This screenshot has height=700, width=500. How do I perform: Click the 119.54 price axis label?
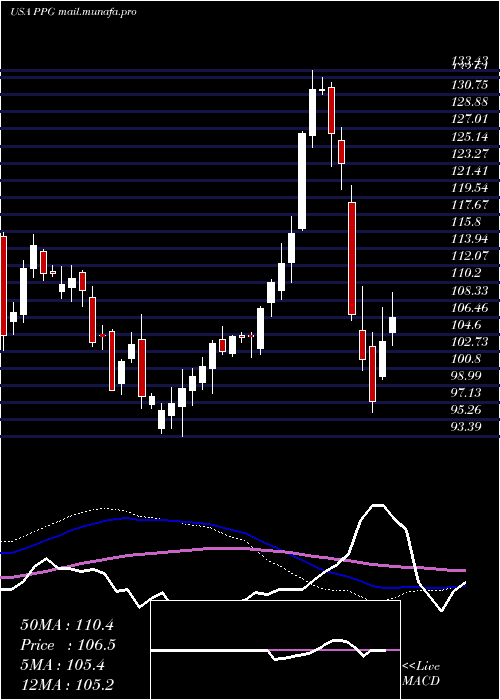(470, 188)
